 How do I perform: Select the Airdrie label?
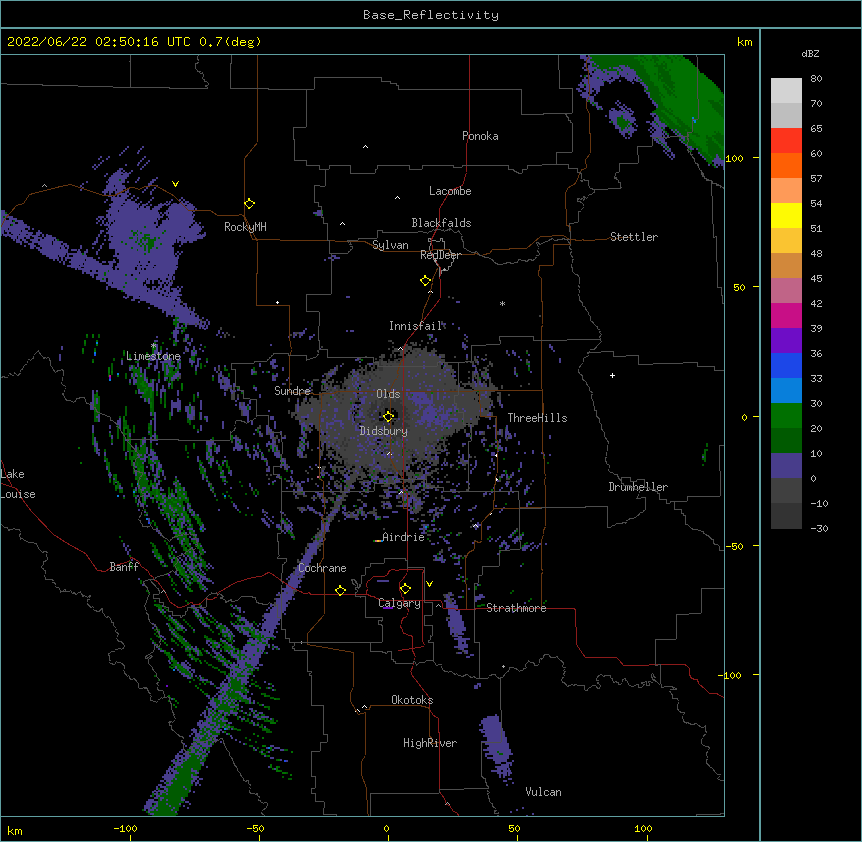(403, 537)
